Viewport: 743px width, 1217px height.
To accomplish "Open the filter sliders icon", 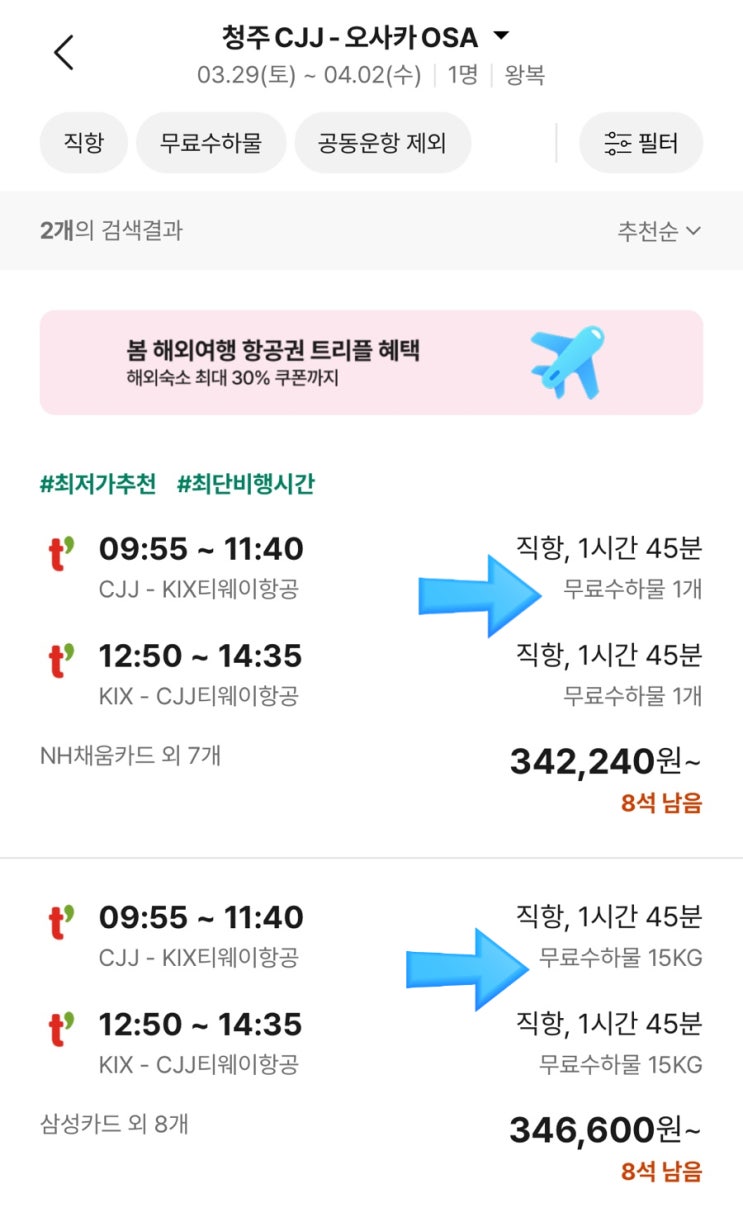I will pyautogui.click(x=617, y=143).
